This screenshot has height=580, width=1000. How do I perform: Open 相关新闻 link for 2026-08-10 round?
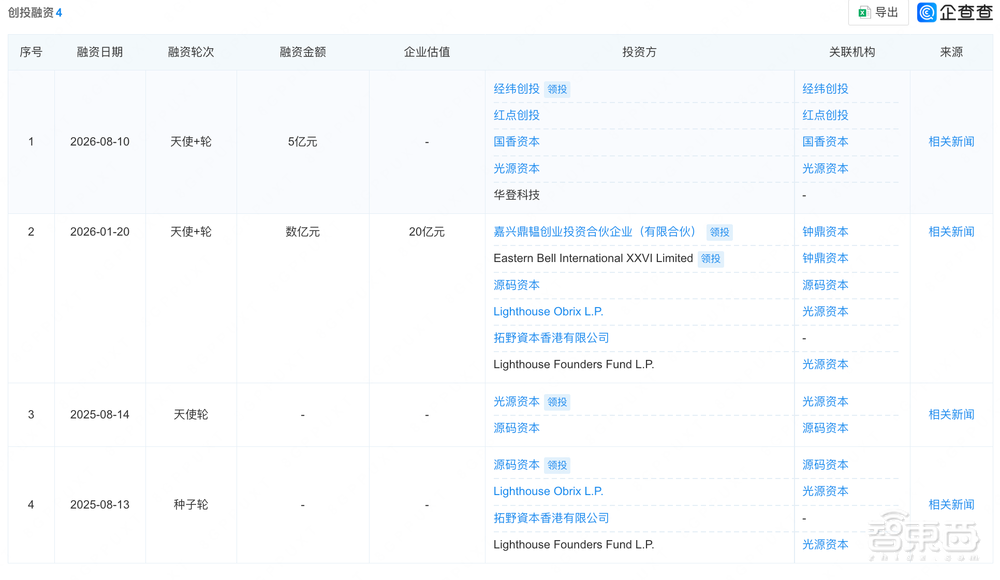[x=951, y=142]
